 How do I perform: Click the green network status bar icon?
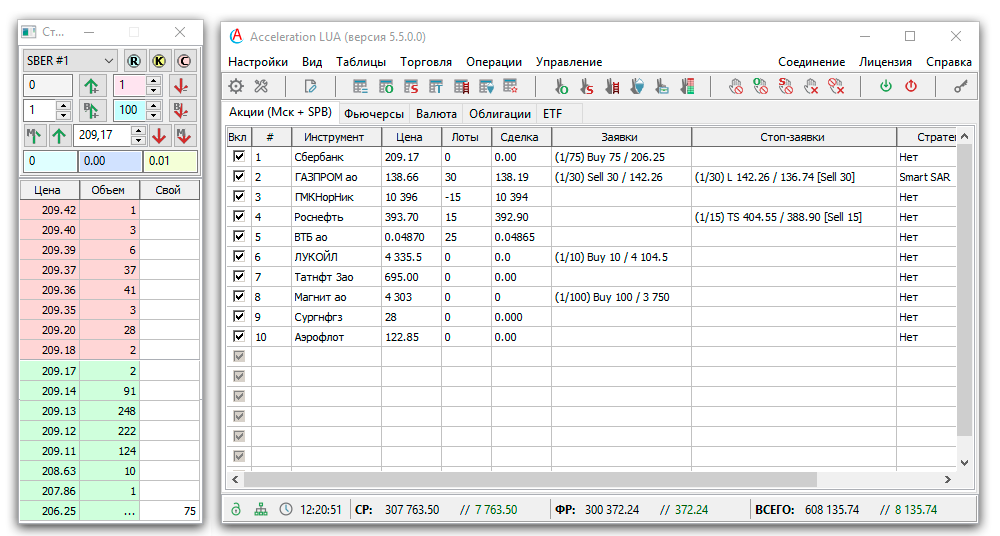click(x=261, y=509)
